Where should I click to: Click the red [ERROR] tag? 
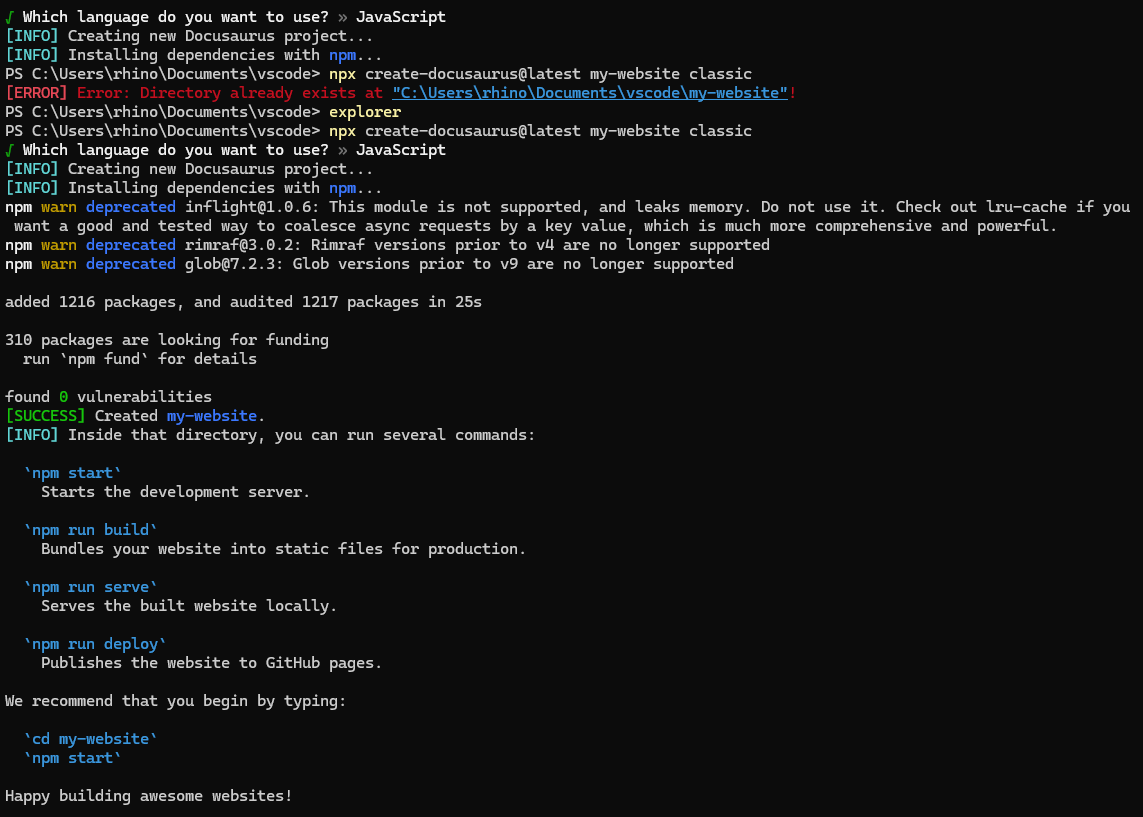[x=37, y=93]
